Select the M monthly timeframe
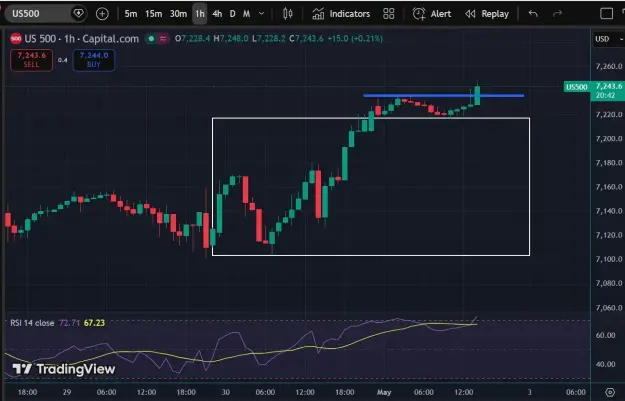 click(x=247, y=14)
